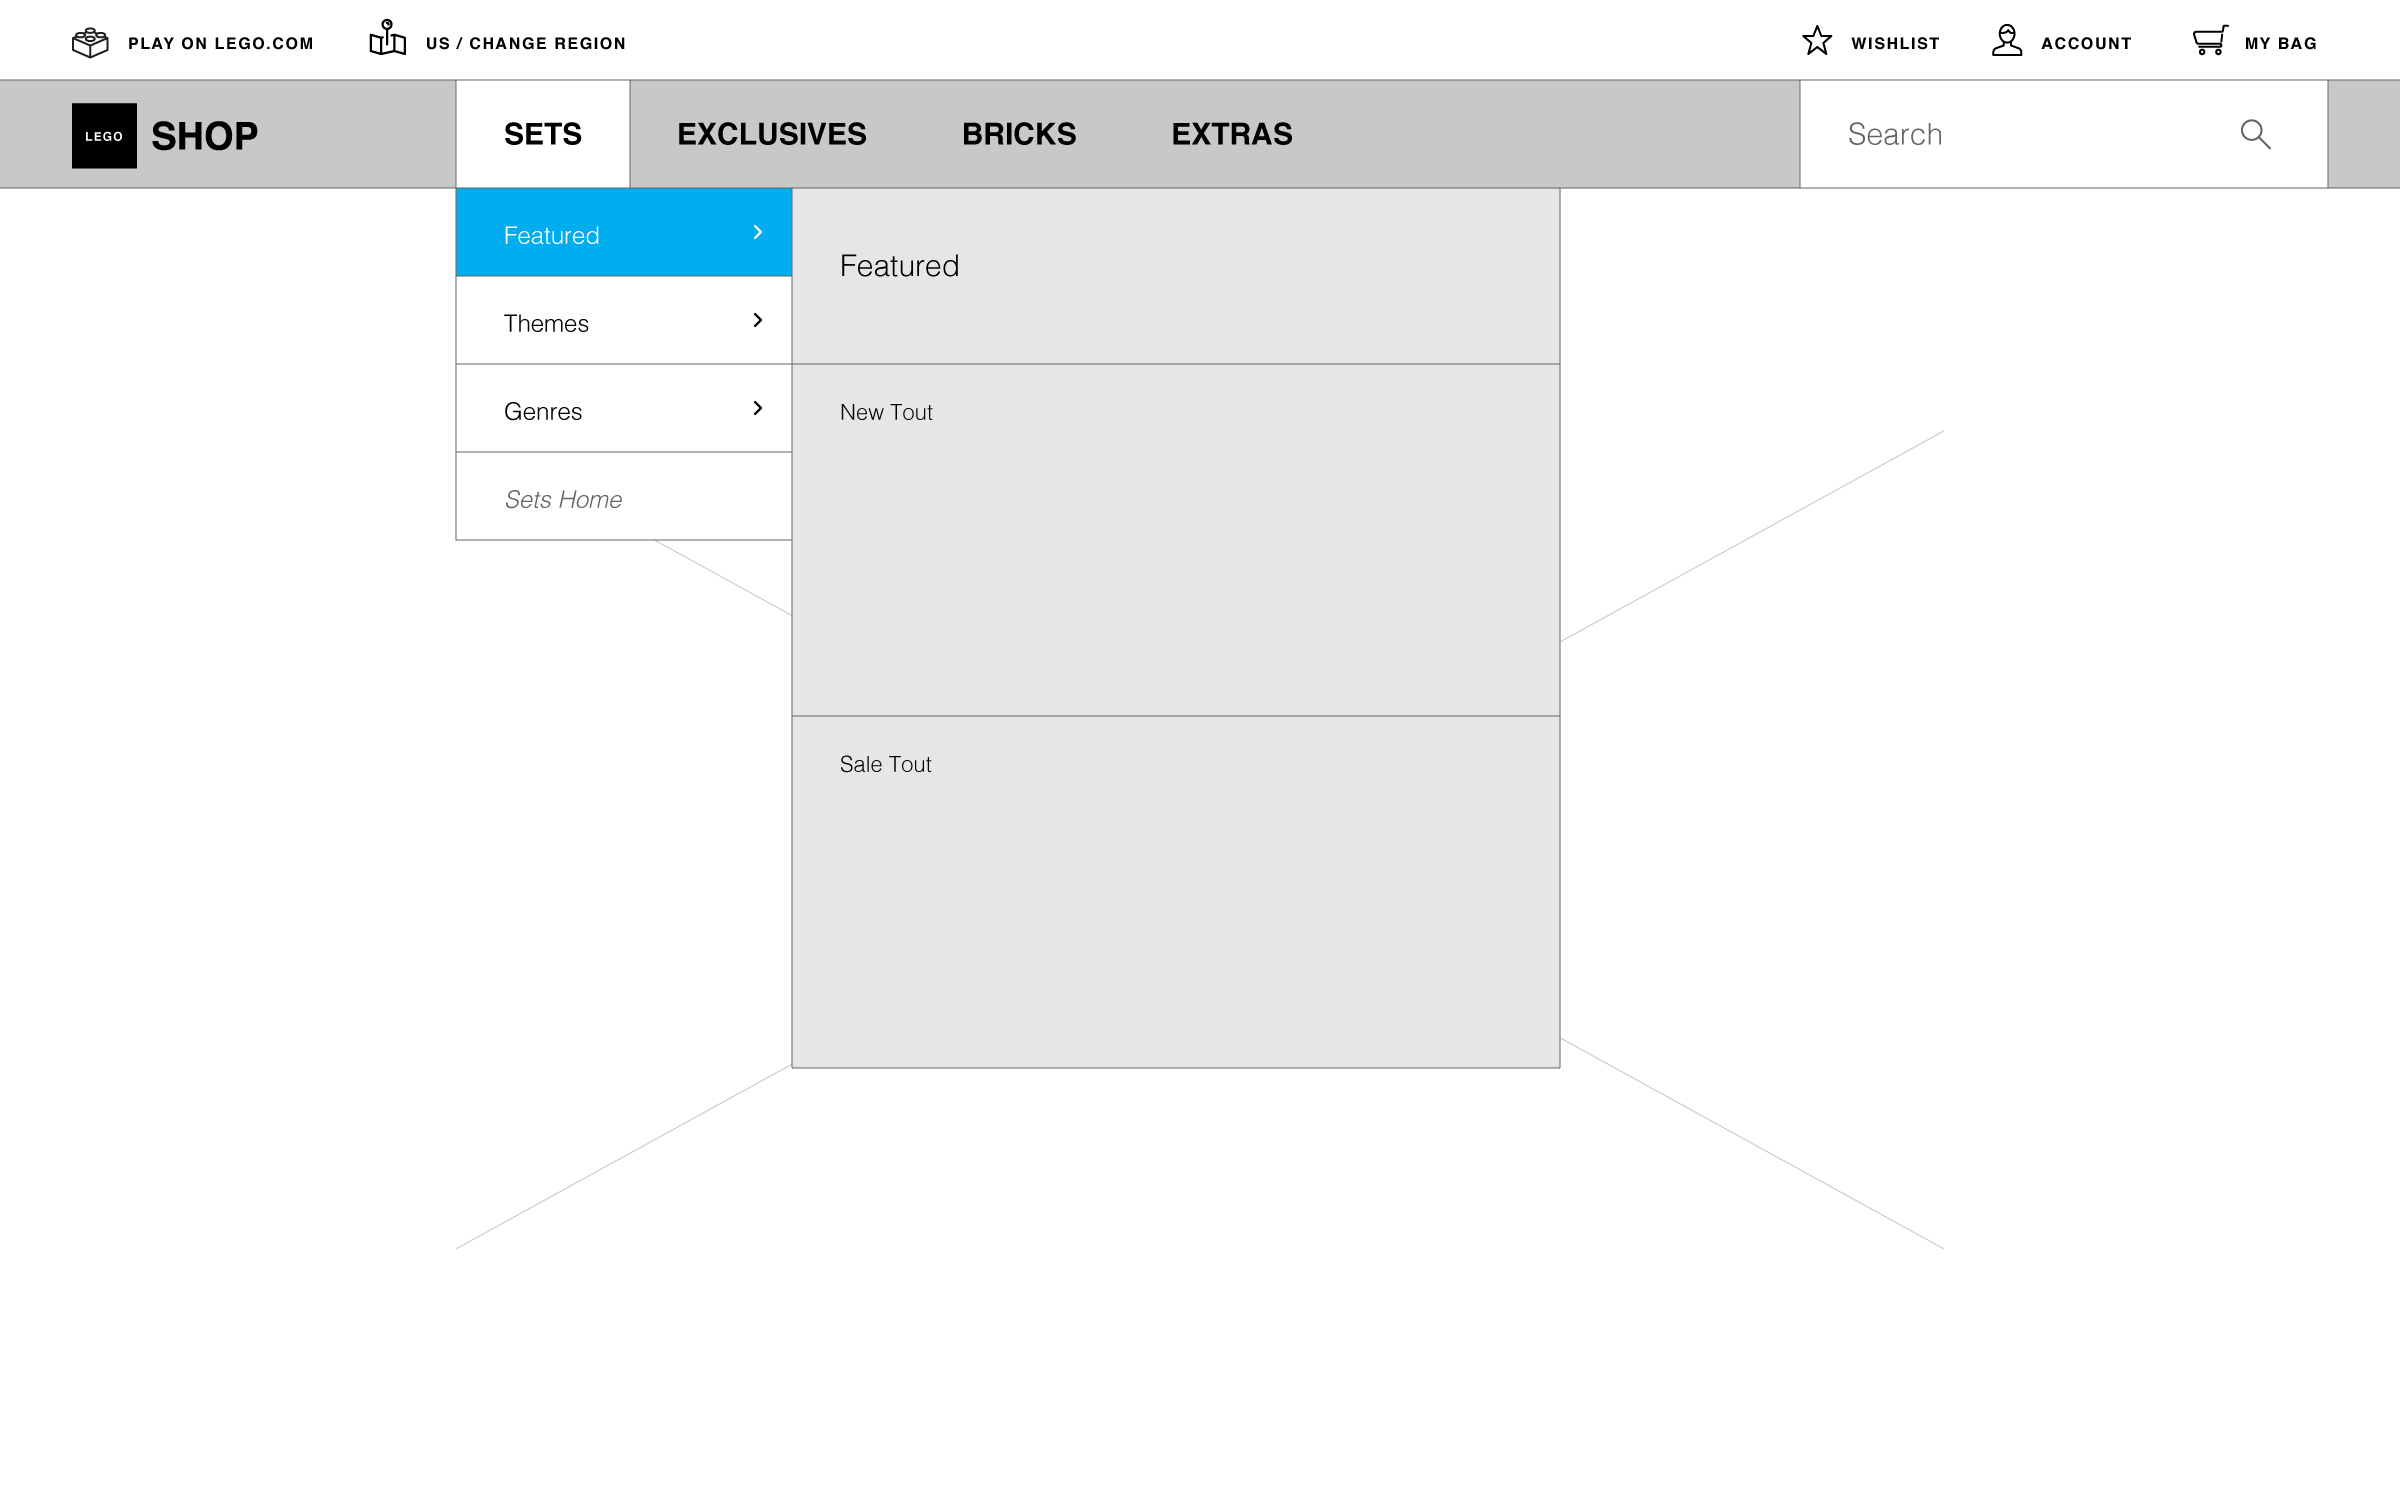This screenshot has height=1500, width=2400.
Task: Open the New Tout panel
Action: tap(1175, 540)
